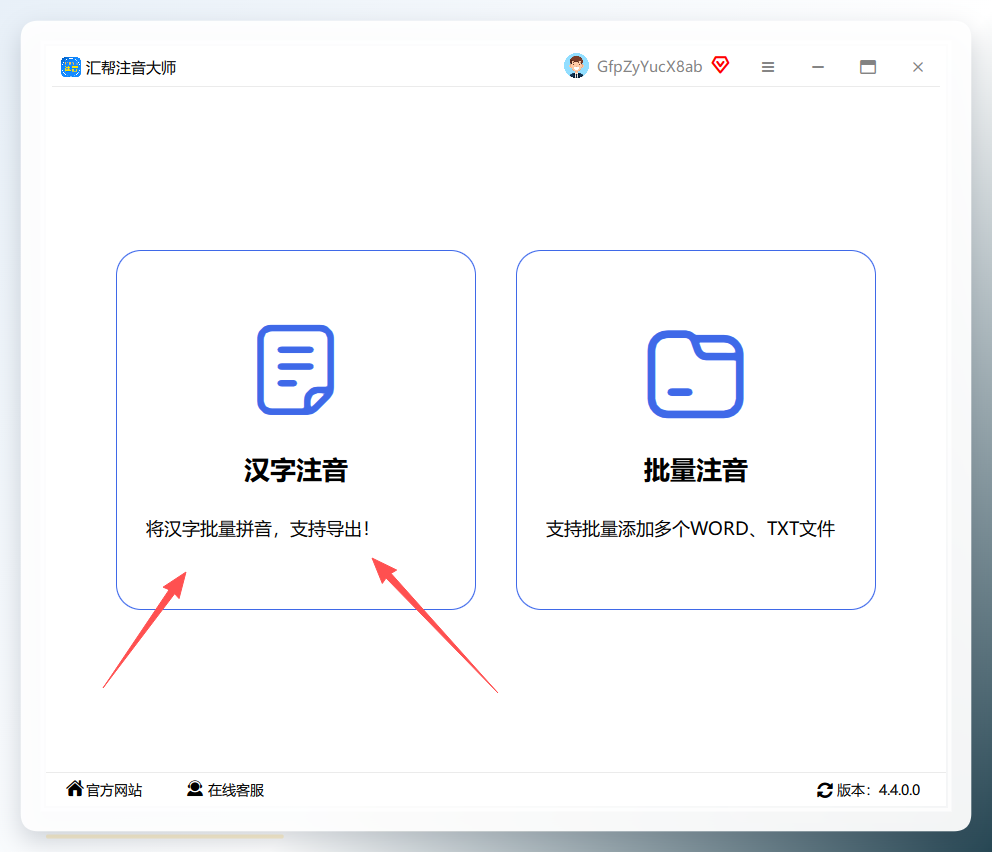This screenshot has height=852, width=992.
Task: Open 在线客服 support link
Action: [x=235, y=790]
